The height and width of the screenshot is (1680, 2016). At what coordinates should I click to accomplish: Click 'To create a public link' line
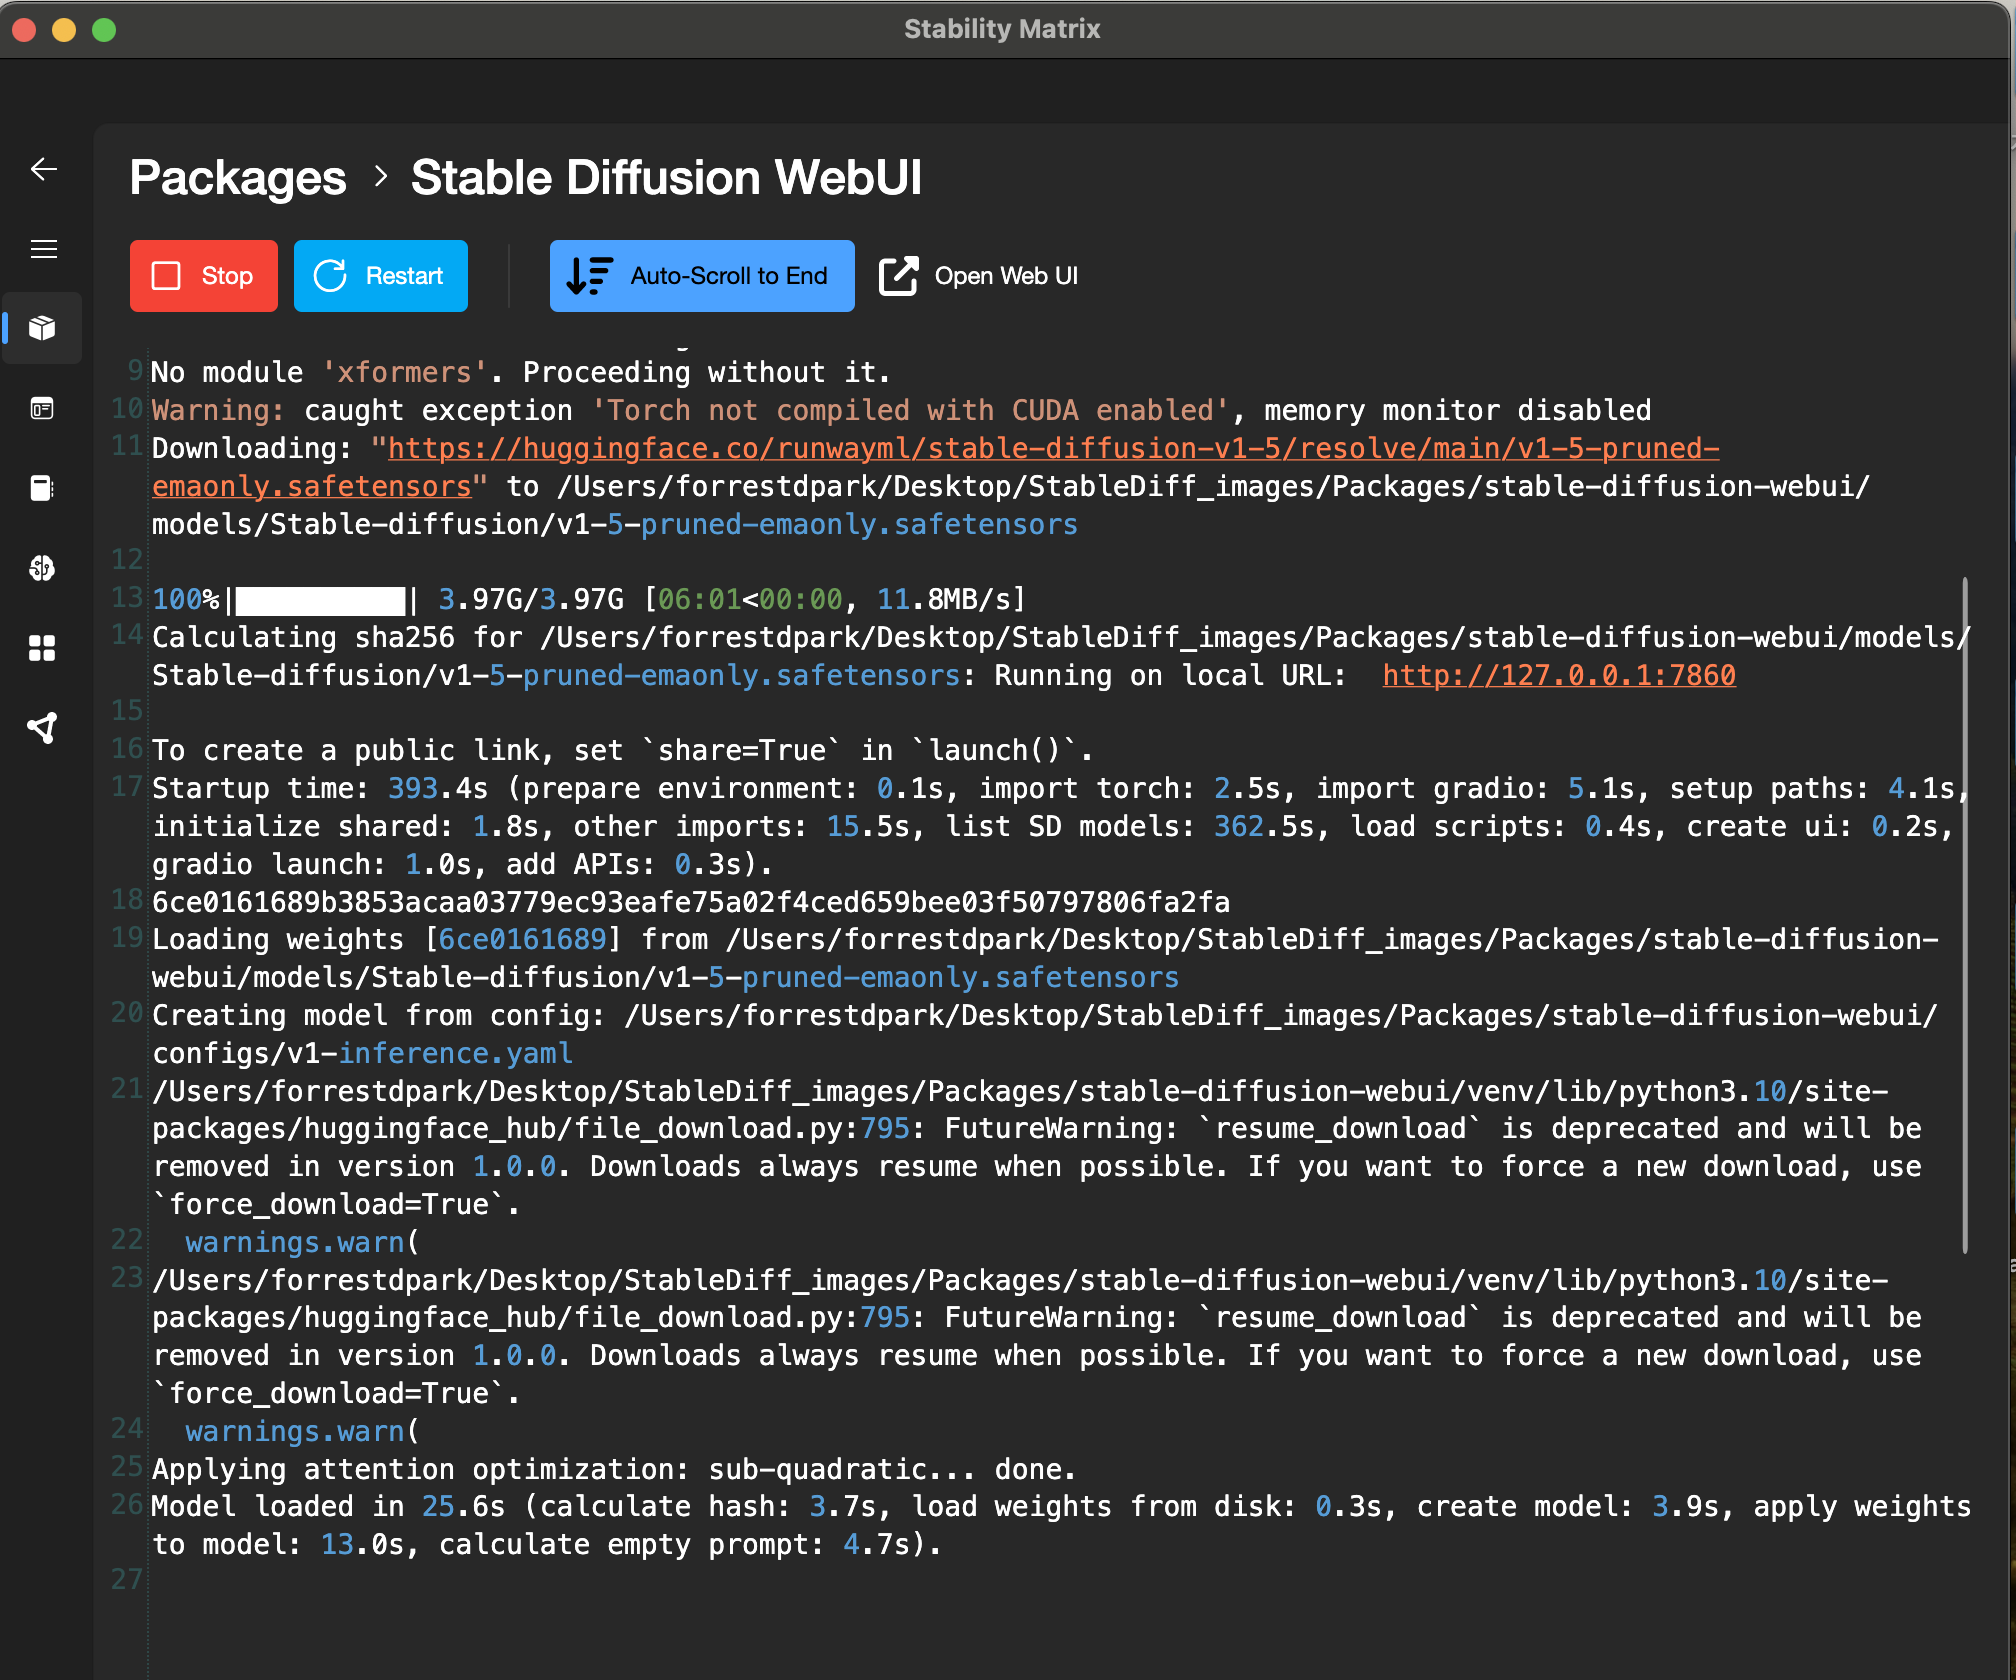coord(622,750)
